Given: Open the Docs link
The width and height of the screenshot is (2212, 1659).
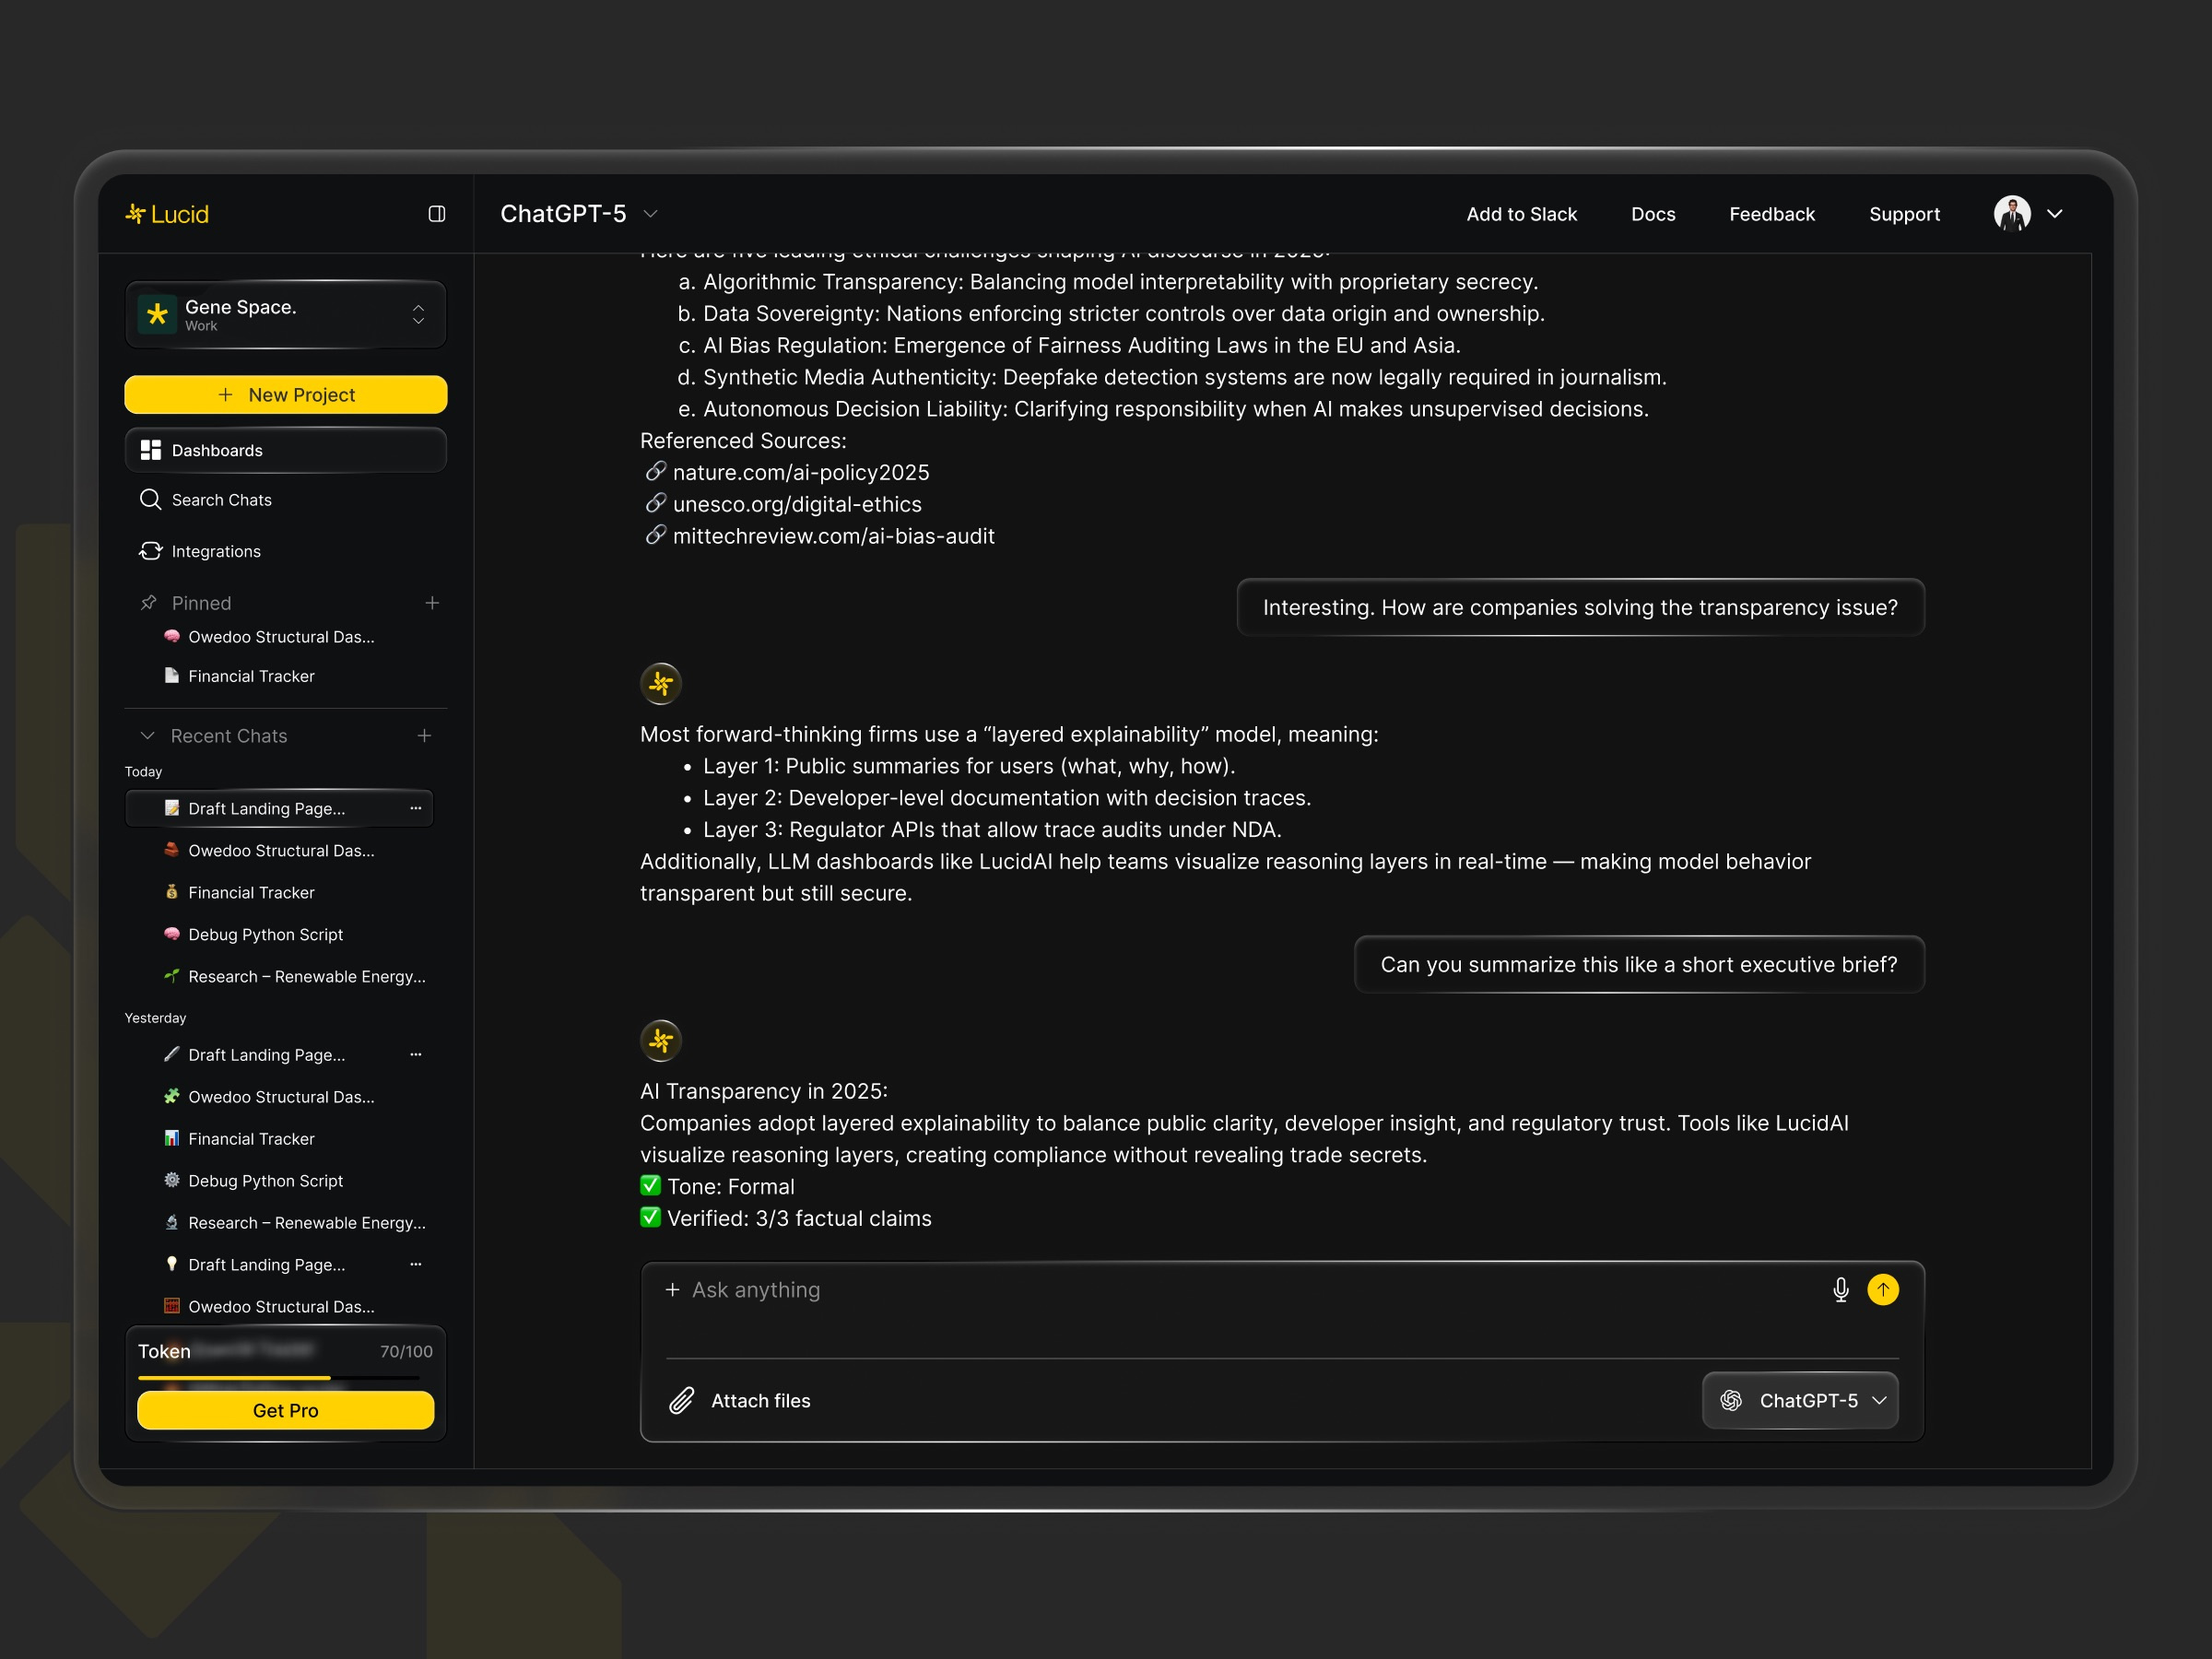Looking at the screenshot, I should click(x=1653, y=214).
